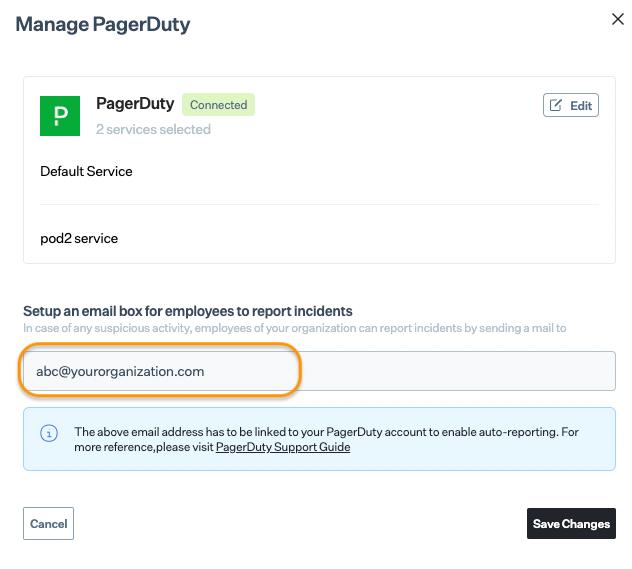Click the PagerDuty integration name

click(135, 104)
